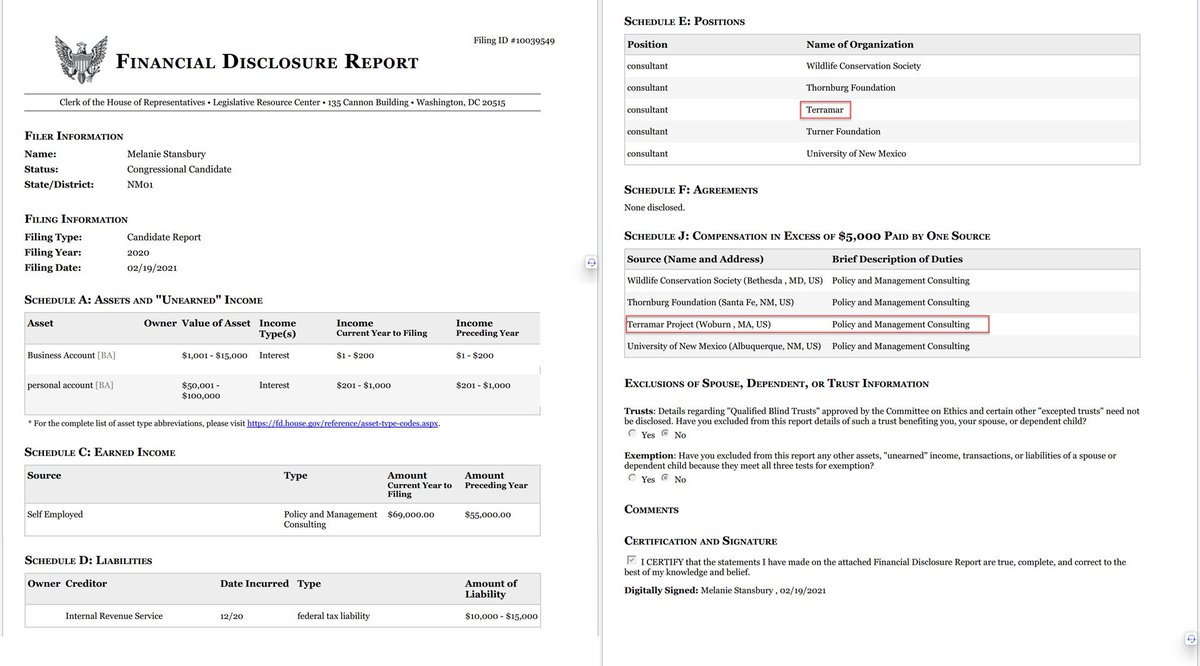Click the Schedule C Earned Income heading
Viewport: 1200px width, 666px height.
(100, 452)
